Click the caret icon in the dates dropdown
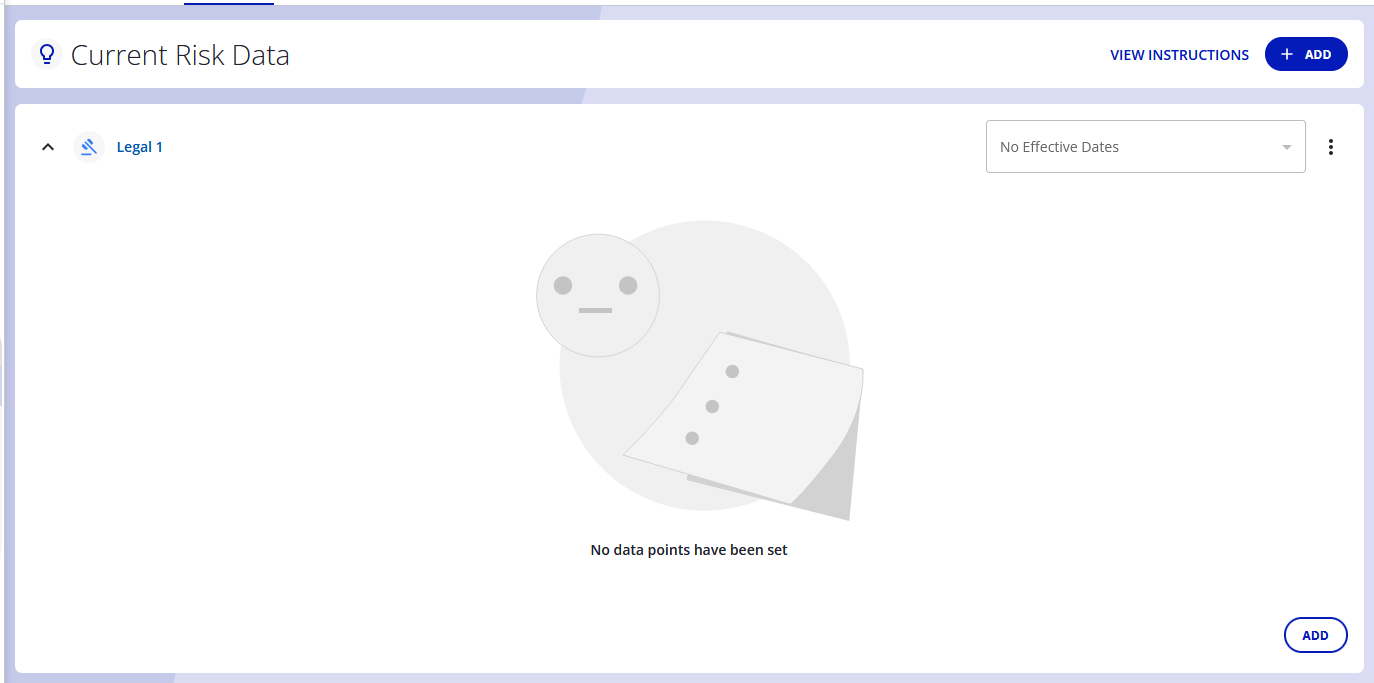This screenshot has height=683, width=1374. pos(1286,146)
